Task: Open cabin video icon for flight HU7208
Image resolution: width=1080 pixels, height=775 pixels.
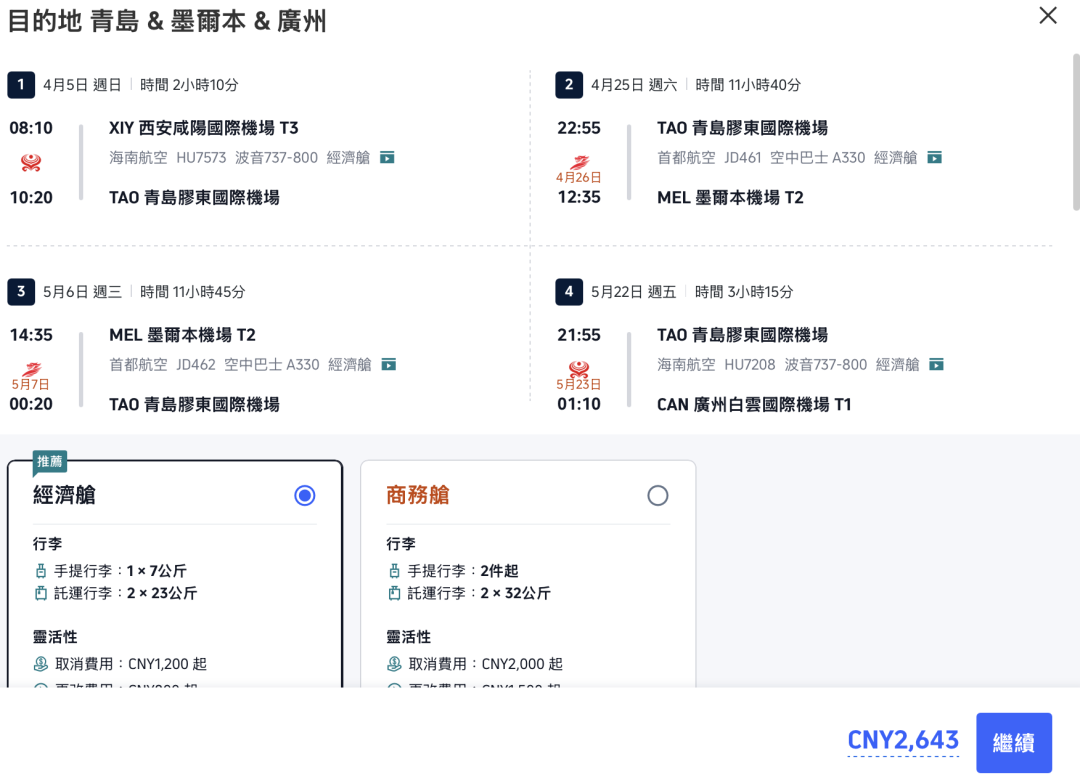Action: (x=935, y=364)
